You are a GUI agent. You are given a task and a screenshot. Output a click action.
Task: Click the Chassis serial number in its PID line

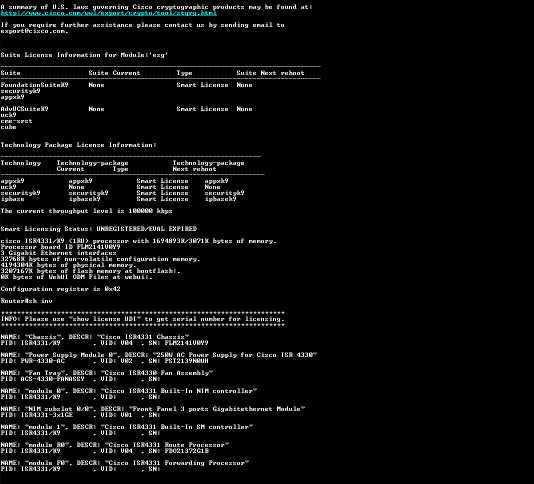[186, 343]
